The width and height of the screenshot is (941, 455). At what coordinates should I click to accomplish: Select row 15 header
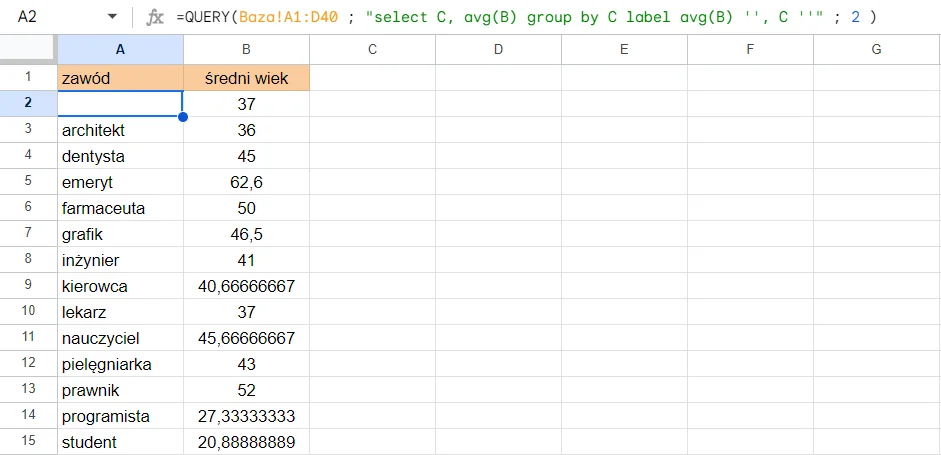click(x=28, y=442)
